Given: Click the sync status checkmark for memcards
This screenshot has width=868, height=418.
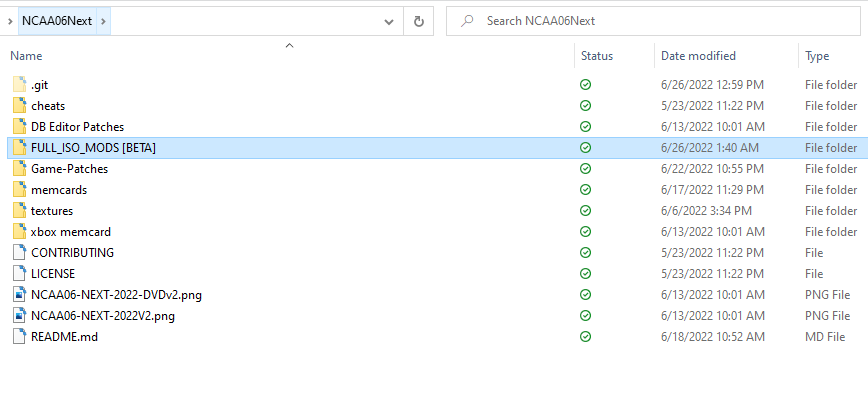Looking at the screenshot, I should coord(585,190).
